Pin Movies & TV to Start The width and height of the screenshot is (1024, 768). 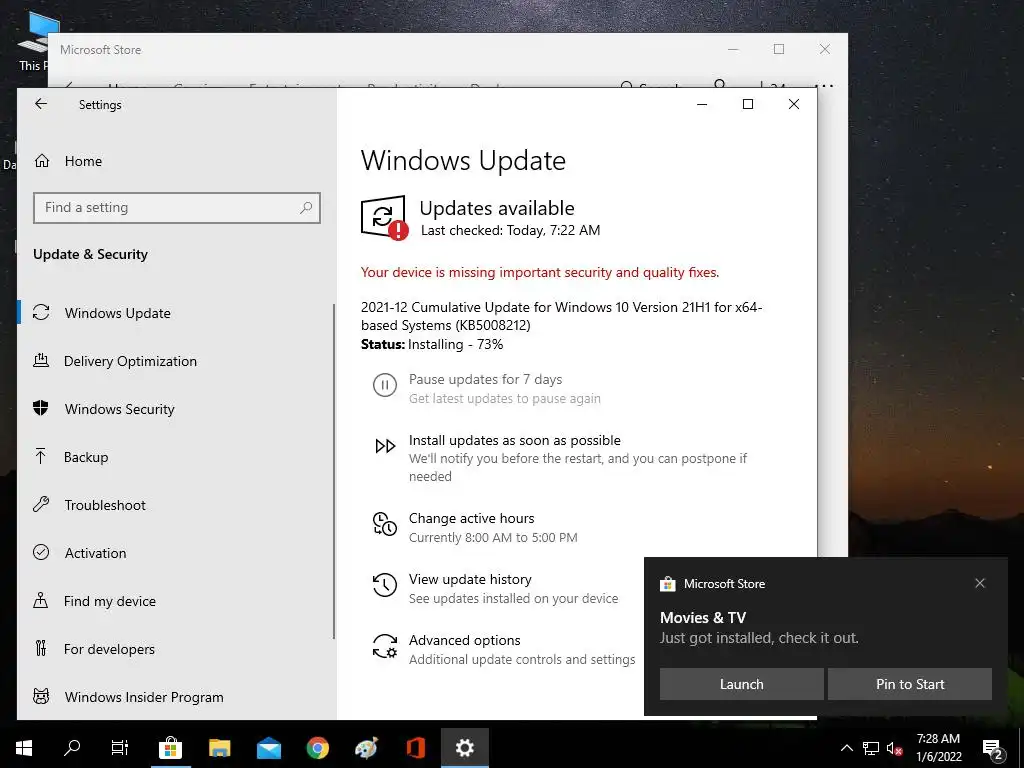click(x=910, y=684)
